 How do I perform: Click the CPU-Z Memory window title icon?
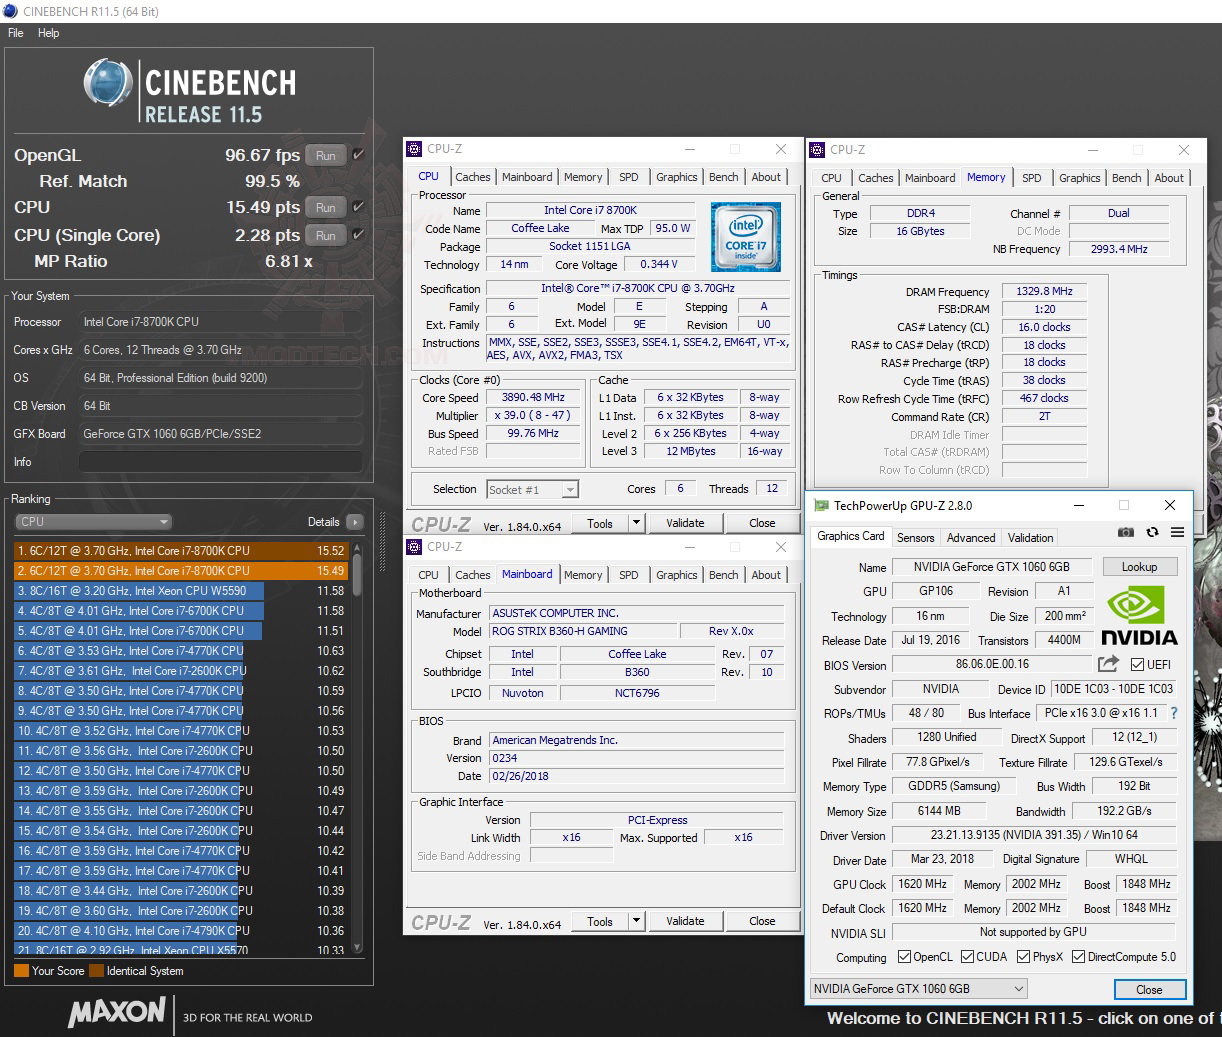coord(817,150)
